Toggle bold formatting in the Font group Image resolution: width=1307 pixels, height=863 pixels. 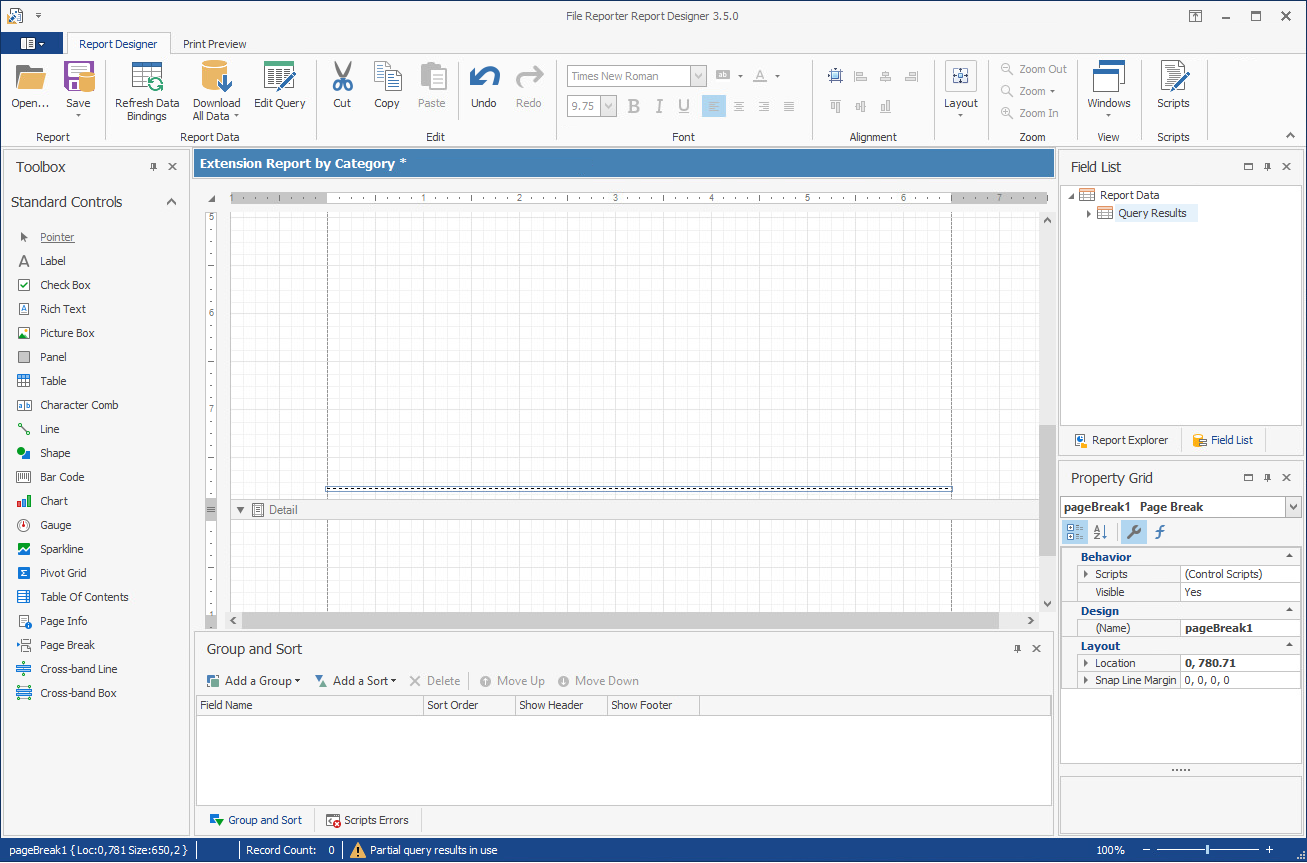pos(633,106)
